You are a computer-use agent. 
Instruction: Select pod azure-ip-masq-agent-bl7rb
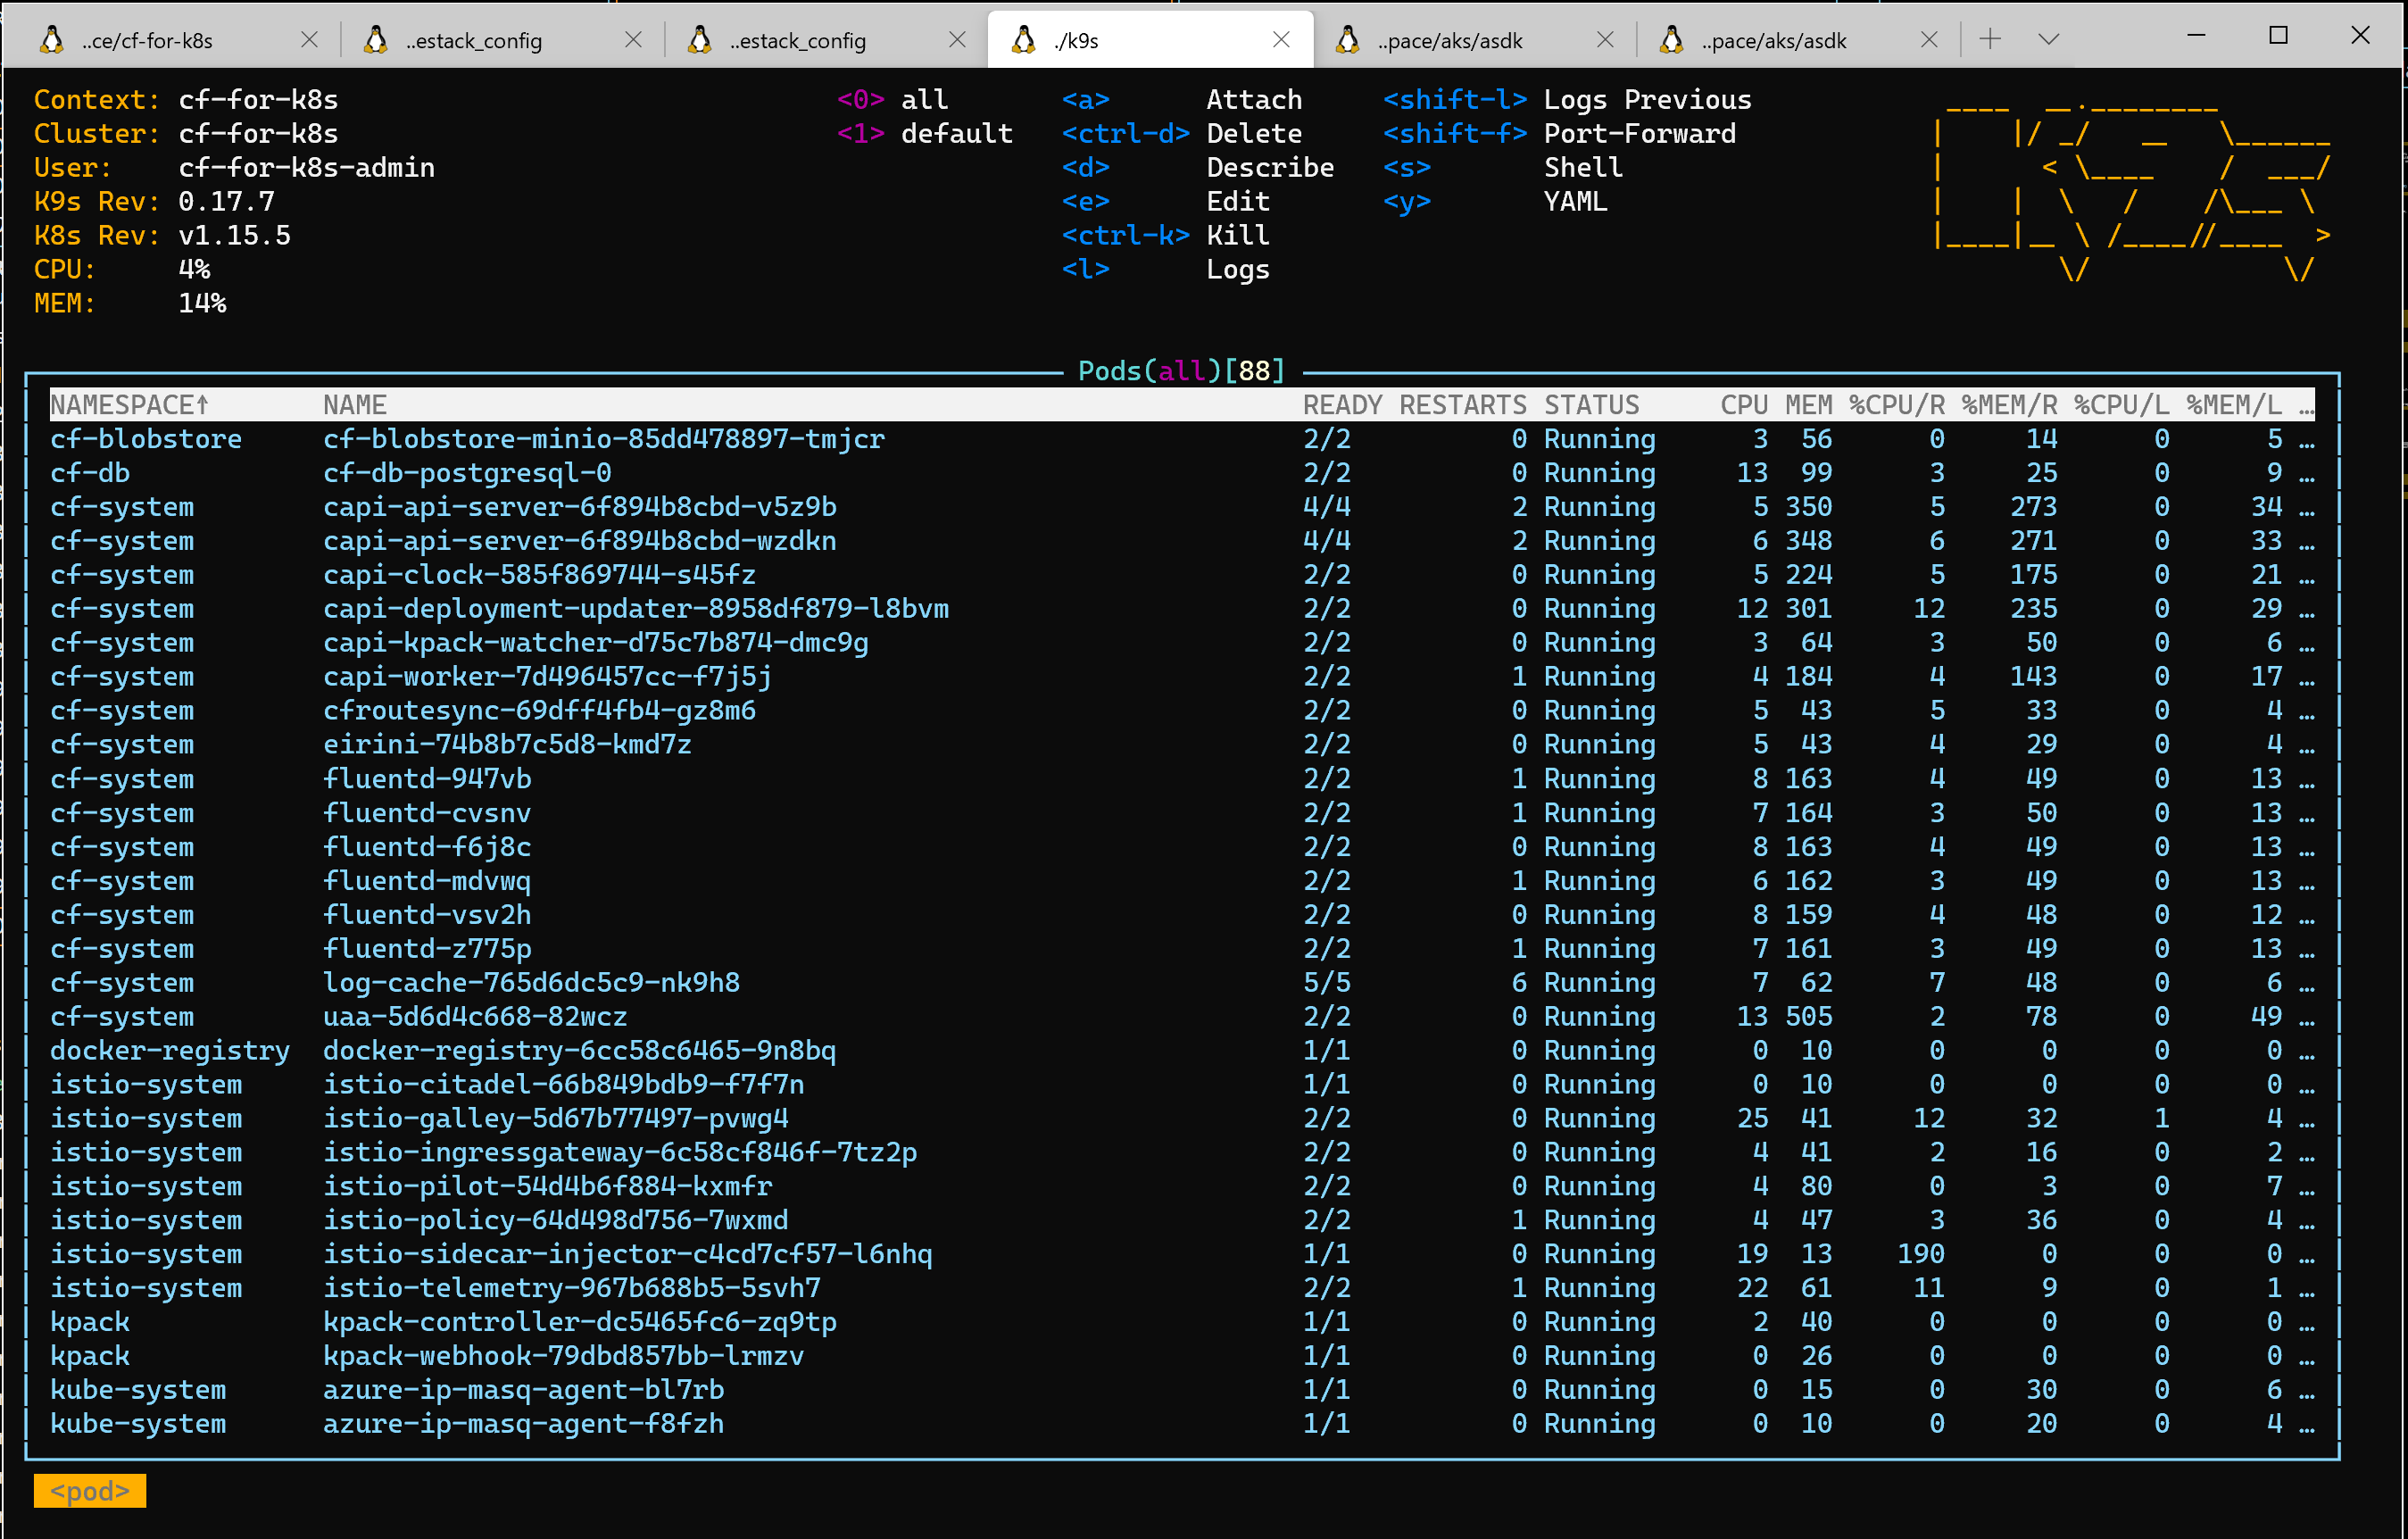[x=1182, y=1391]
